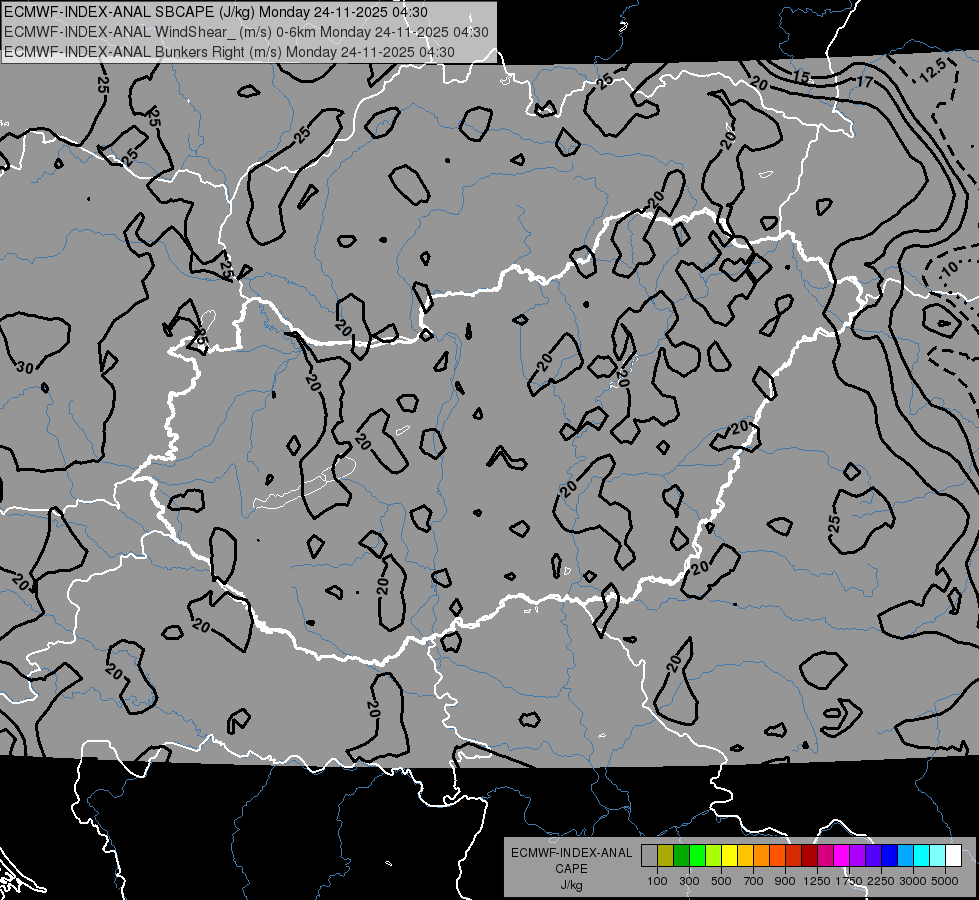Select the indigo legend swatch
This screenshot has width=979, height=900.
pos(873,855)
